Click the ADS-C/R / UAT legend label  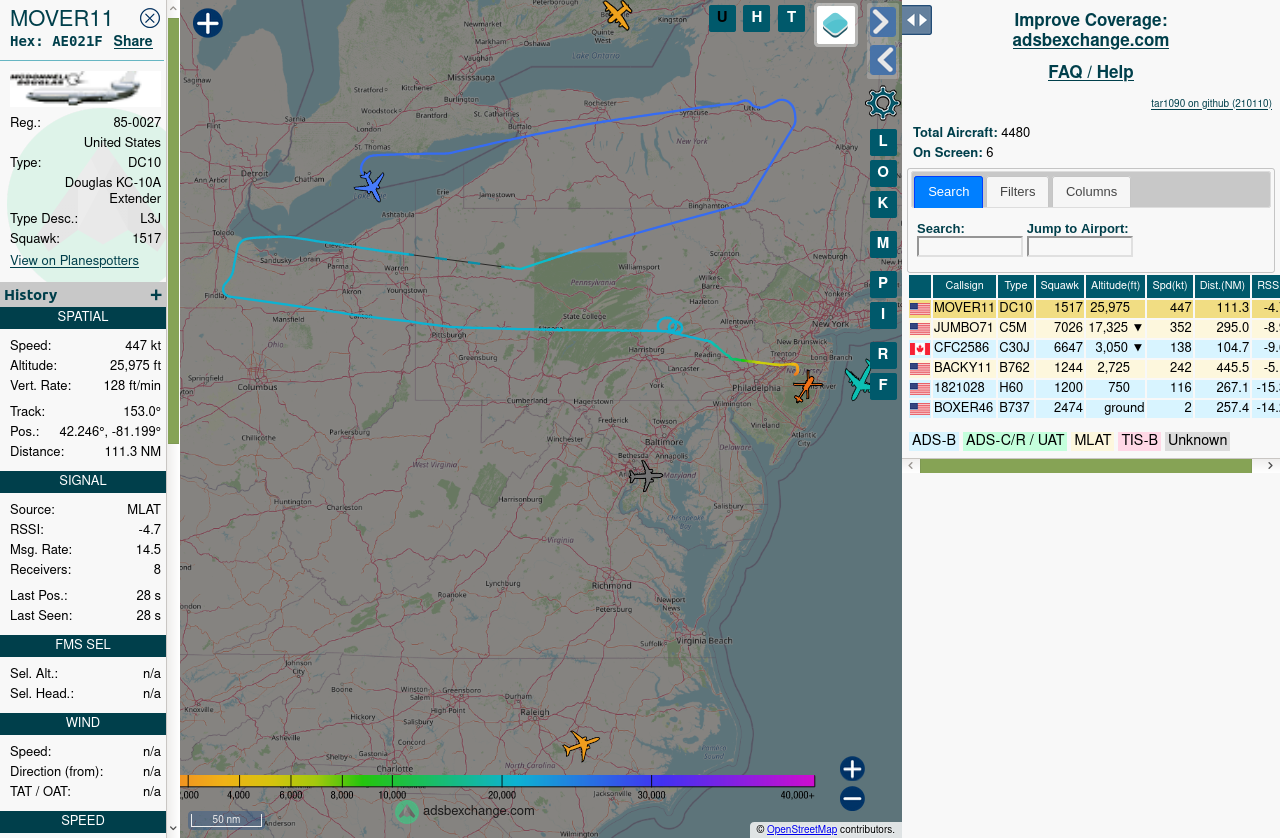point(1015,441)
